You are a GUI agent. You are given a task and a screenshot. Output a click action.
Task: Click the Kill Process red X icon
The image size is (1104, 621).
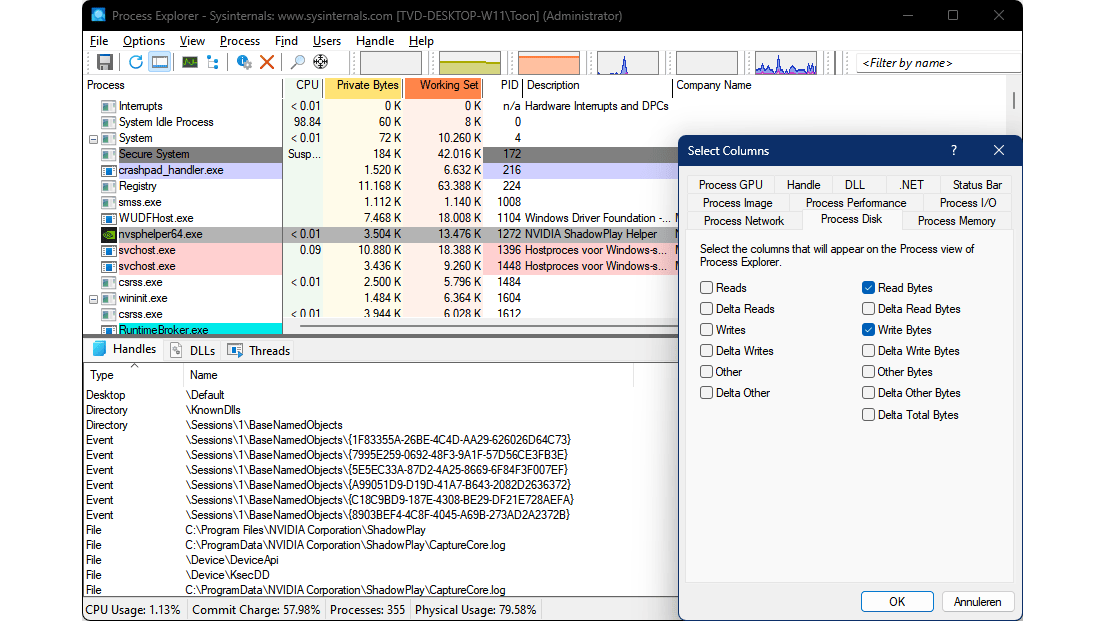click(267, 62)
